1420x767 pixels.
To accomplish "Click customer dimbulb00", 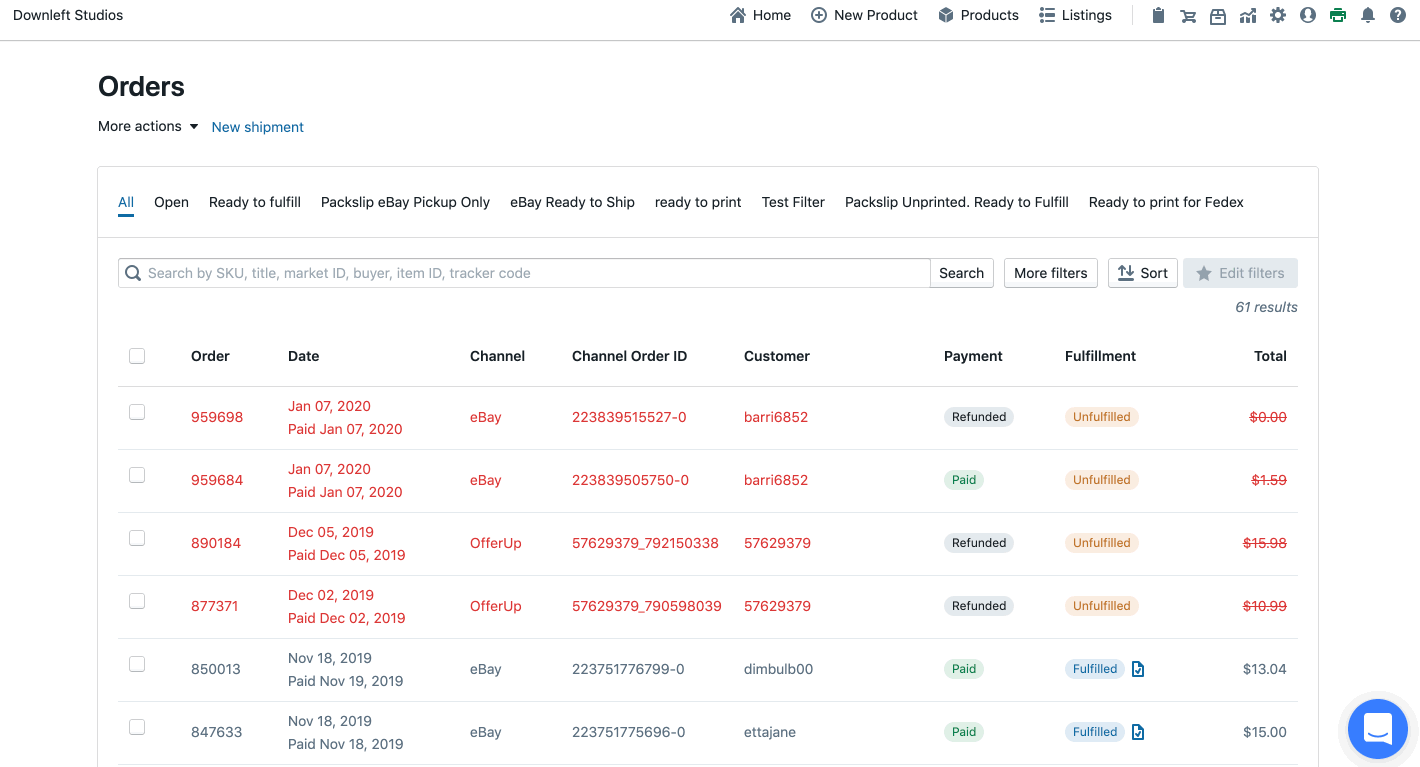I will [778, 669].
